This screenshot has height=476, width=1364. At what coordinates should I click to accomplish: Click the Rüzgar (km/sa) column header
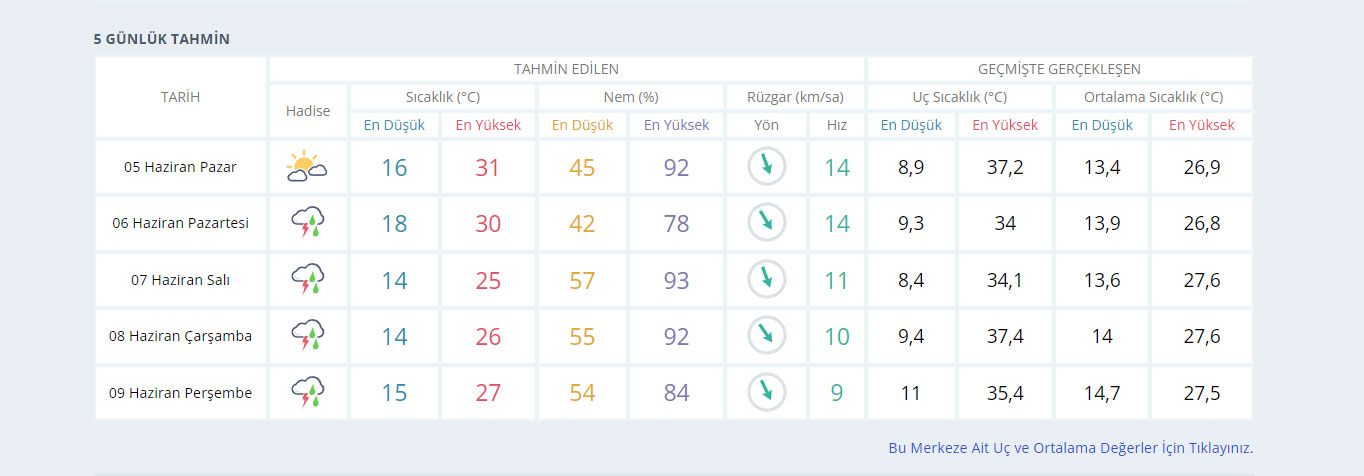coord(795,97)
